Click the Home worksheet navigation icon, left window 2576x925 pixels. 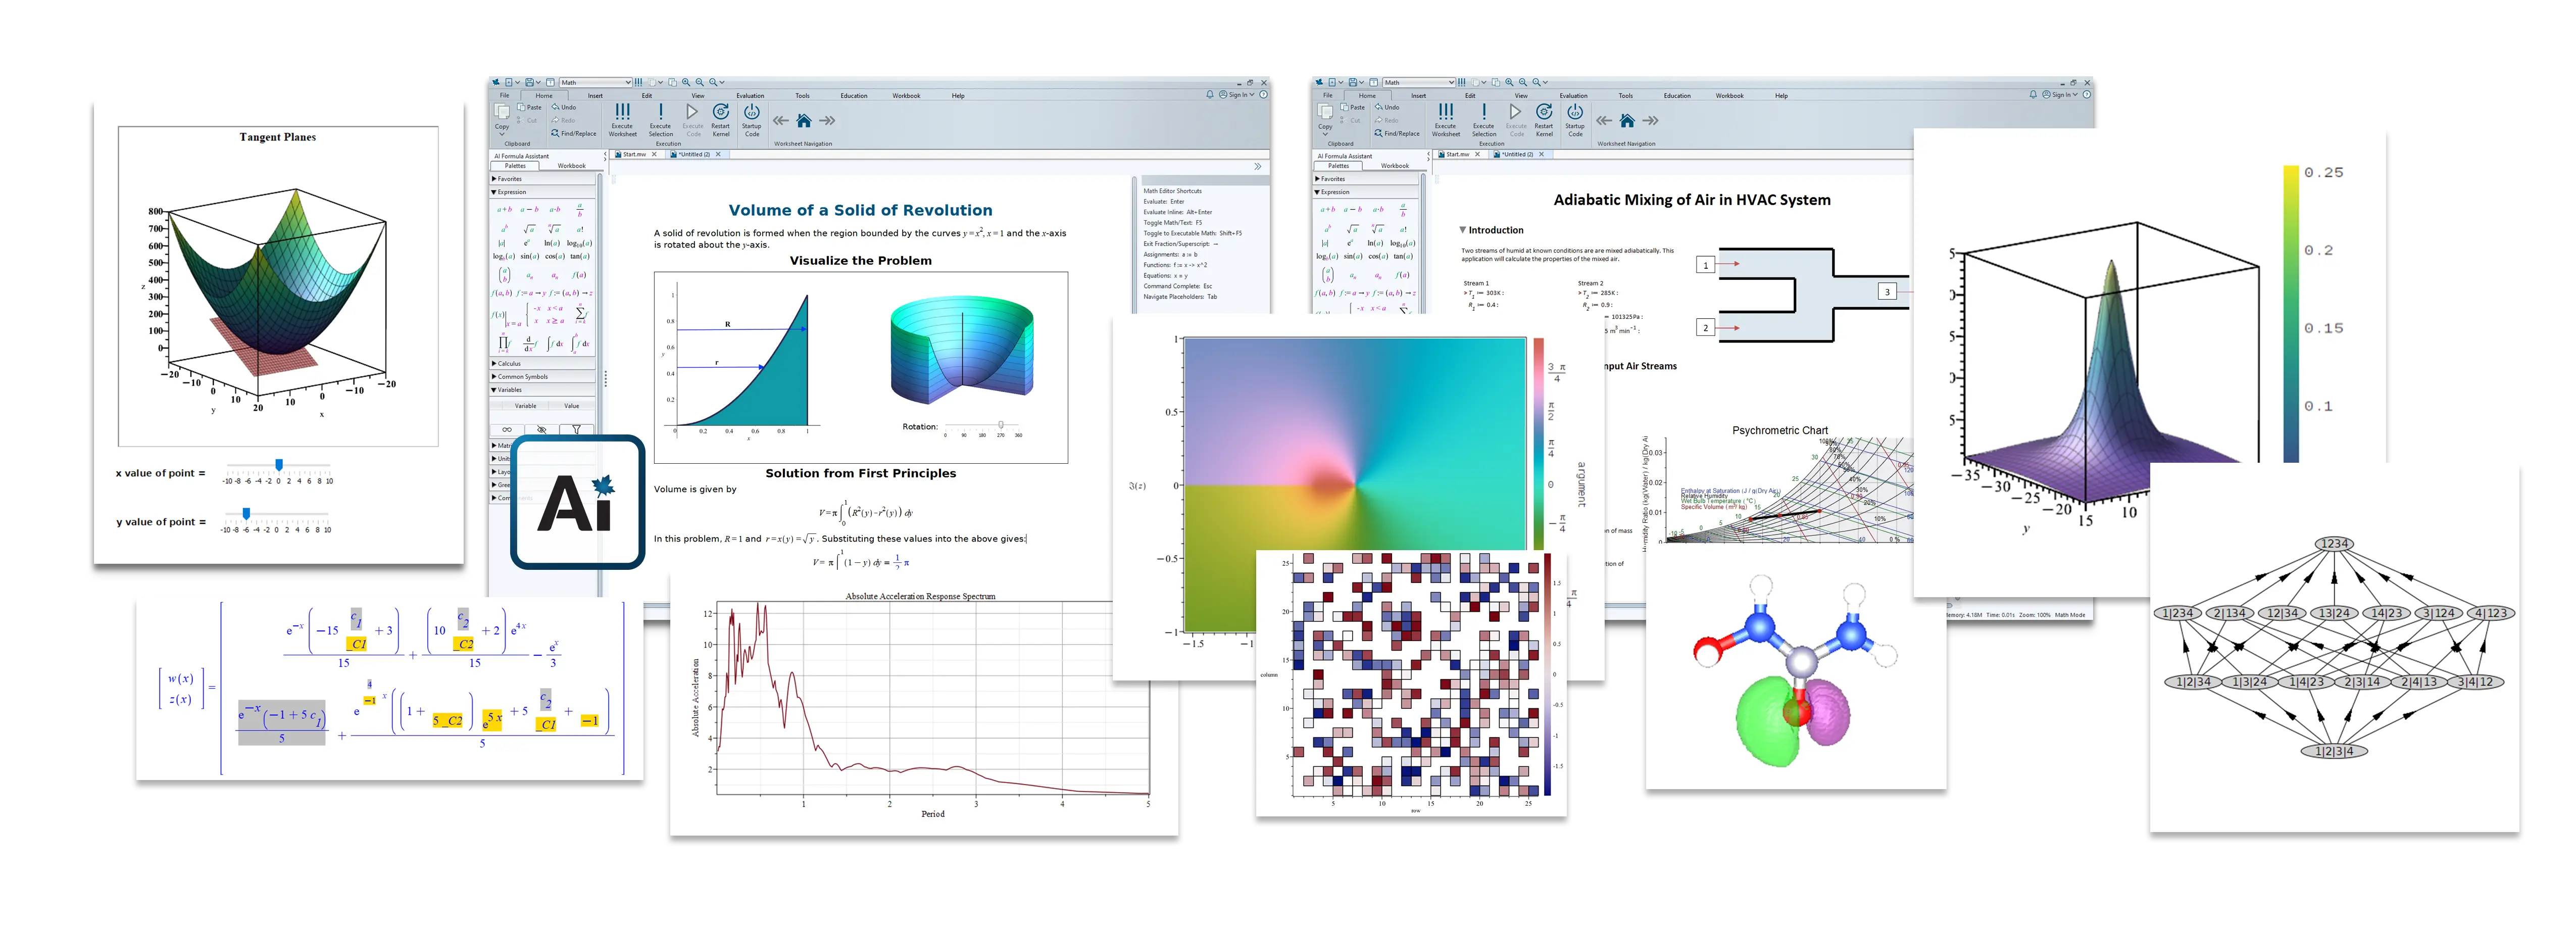(804, 121)
